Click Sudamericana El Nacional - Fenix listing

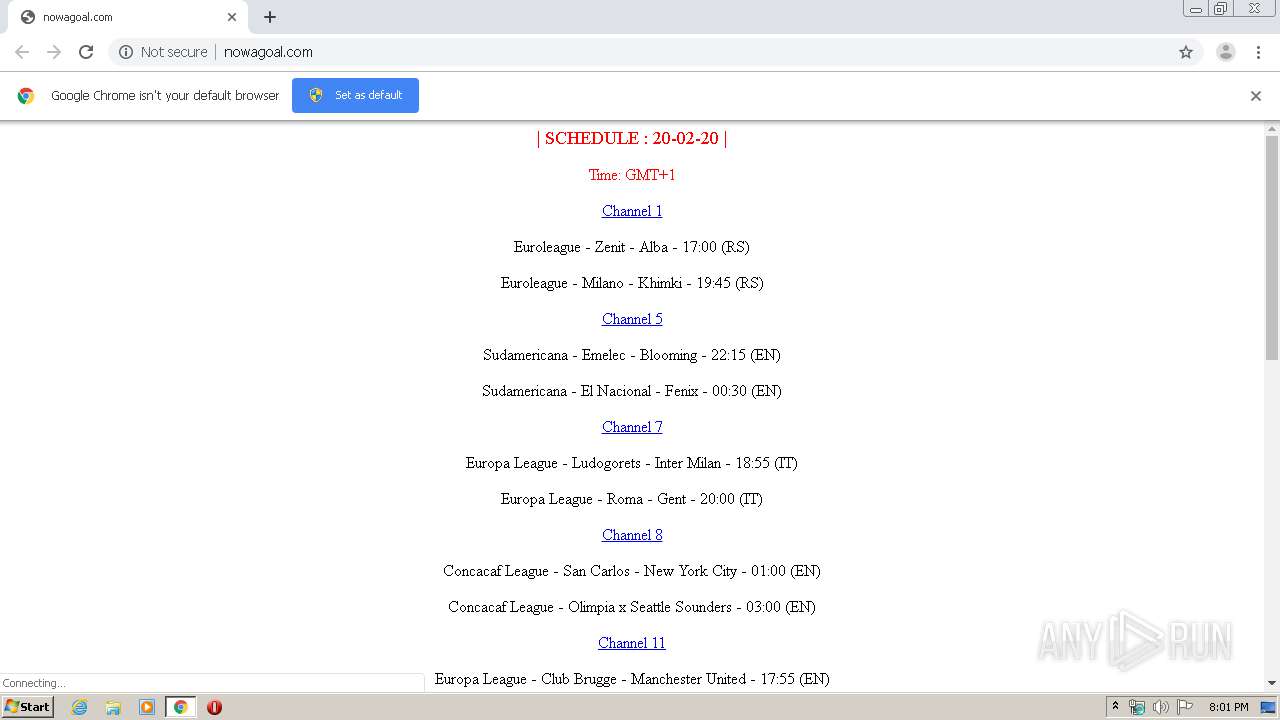[632, 391]
